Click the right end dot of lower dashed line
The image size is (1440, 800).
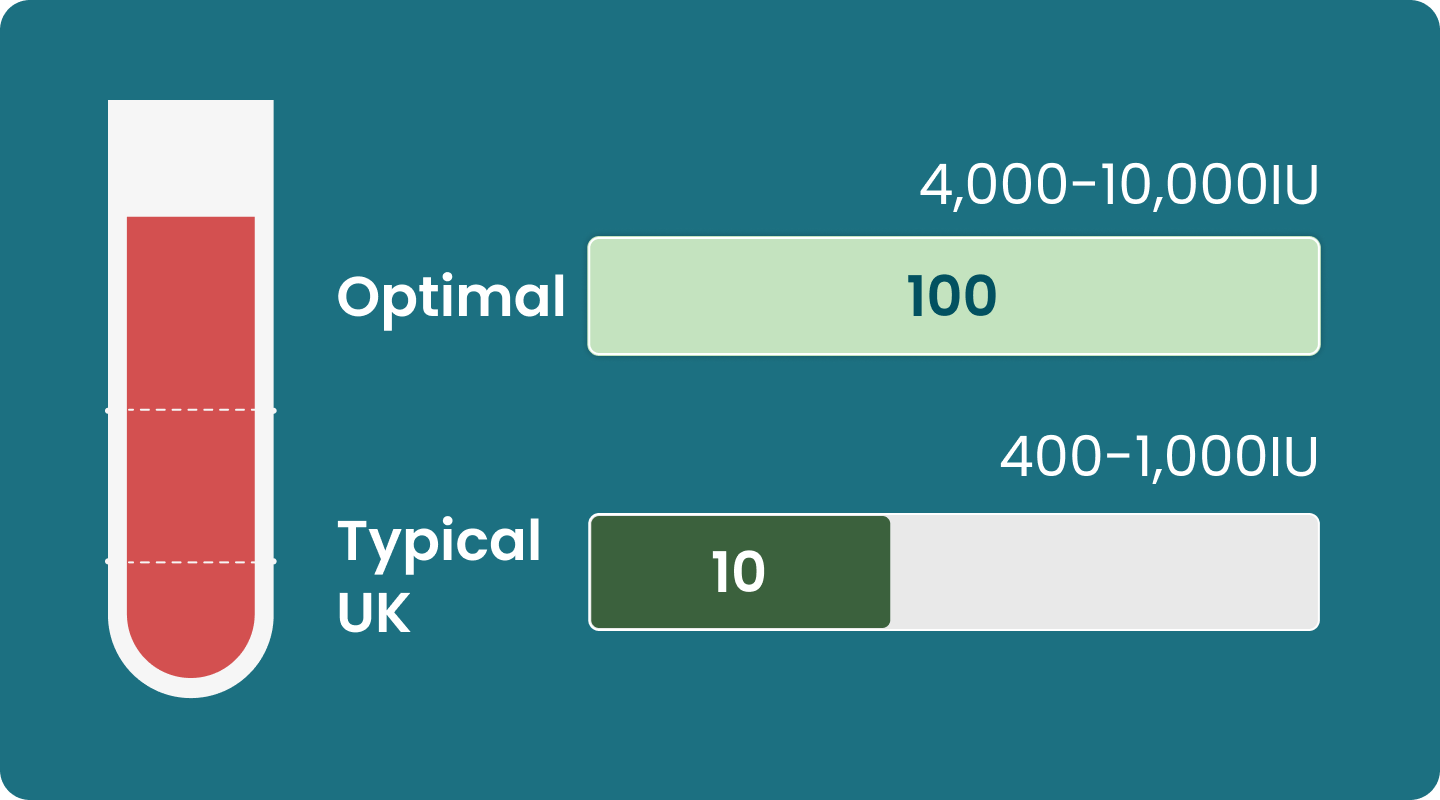[x=273, y=562]
